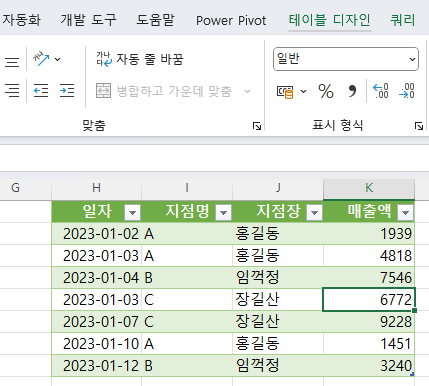Select the cell with value 1451
This screenshot has height=386, width=429.
click(x=369, y=344)
